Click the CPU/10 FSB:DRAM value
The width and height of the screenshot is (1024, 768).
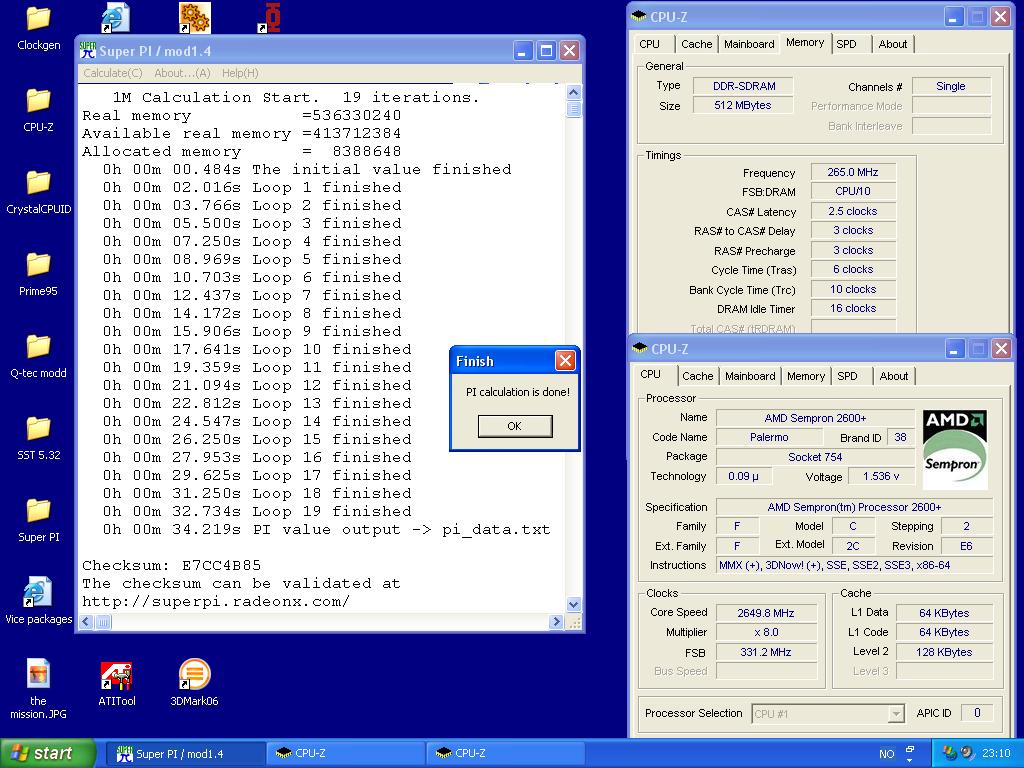(x=853, y=191)
